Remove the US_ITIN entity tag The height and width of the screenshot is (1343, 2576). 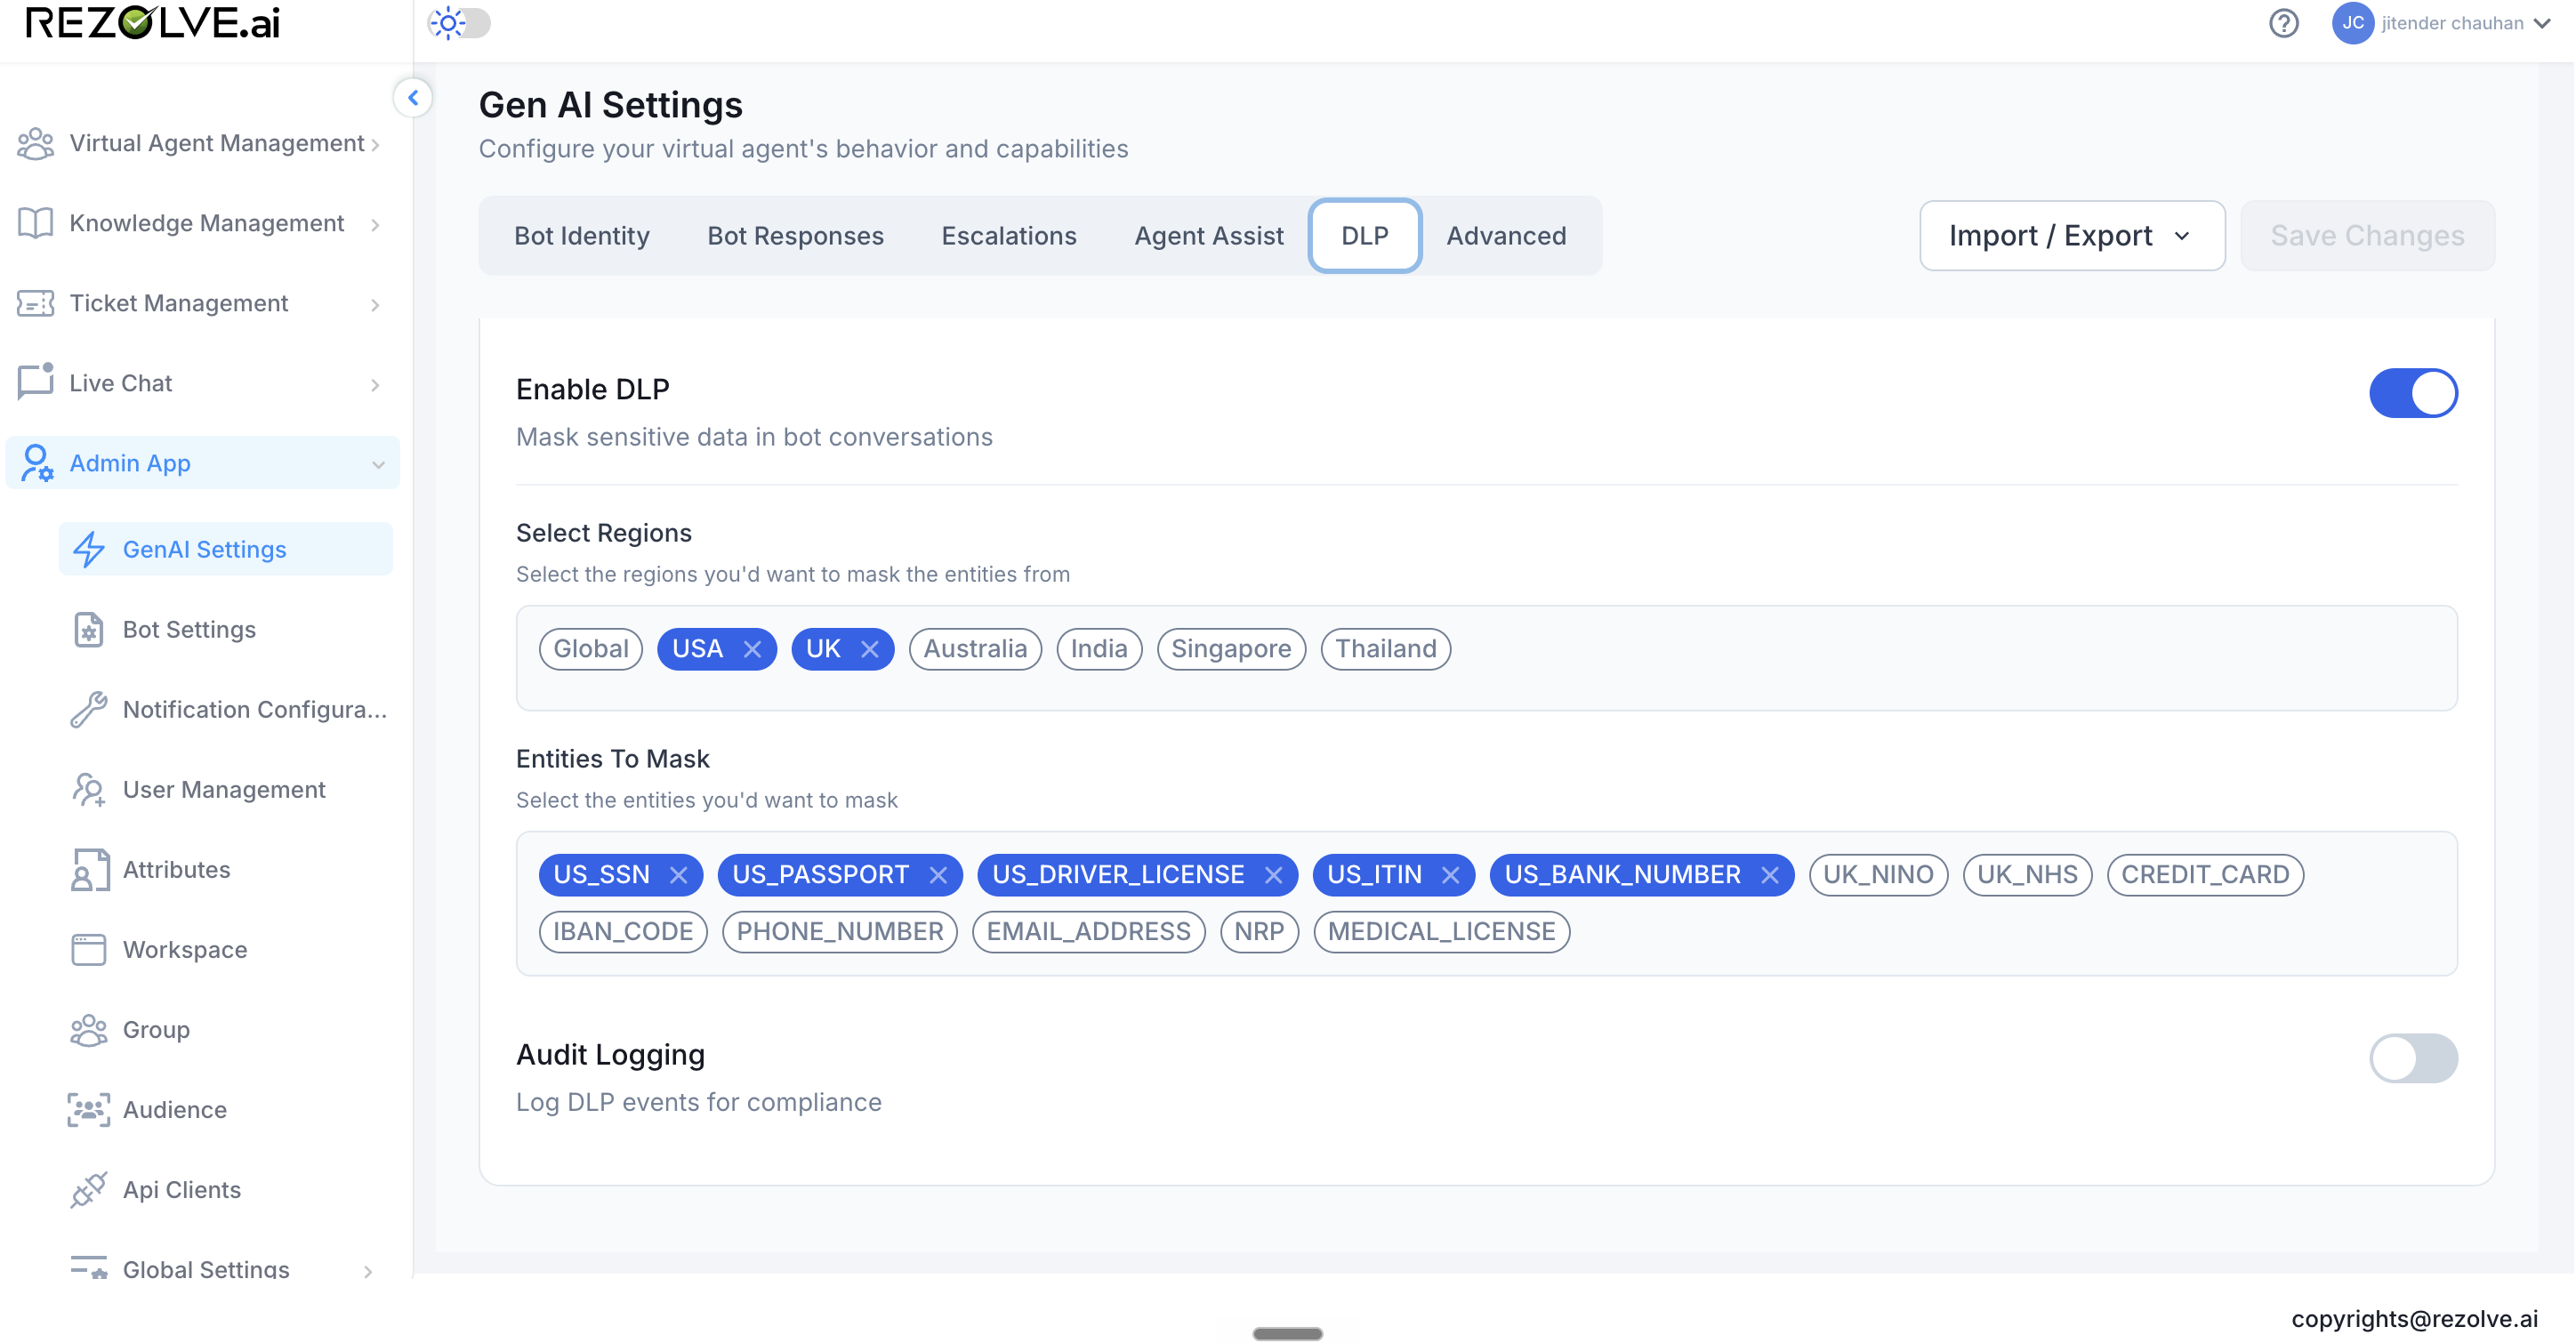click(x=1450, y=875)
